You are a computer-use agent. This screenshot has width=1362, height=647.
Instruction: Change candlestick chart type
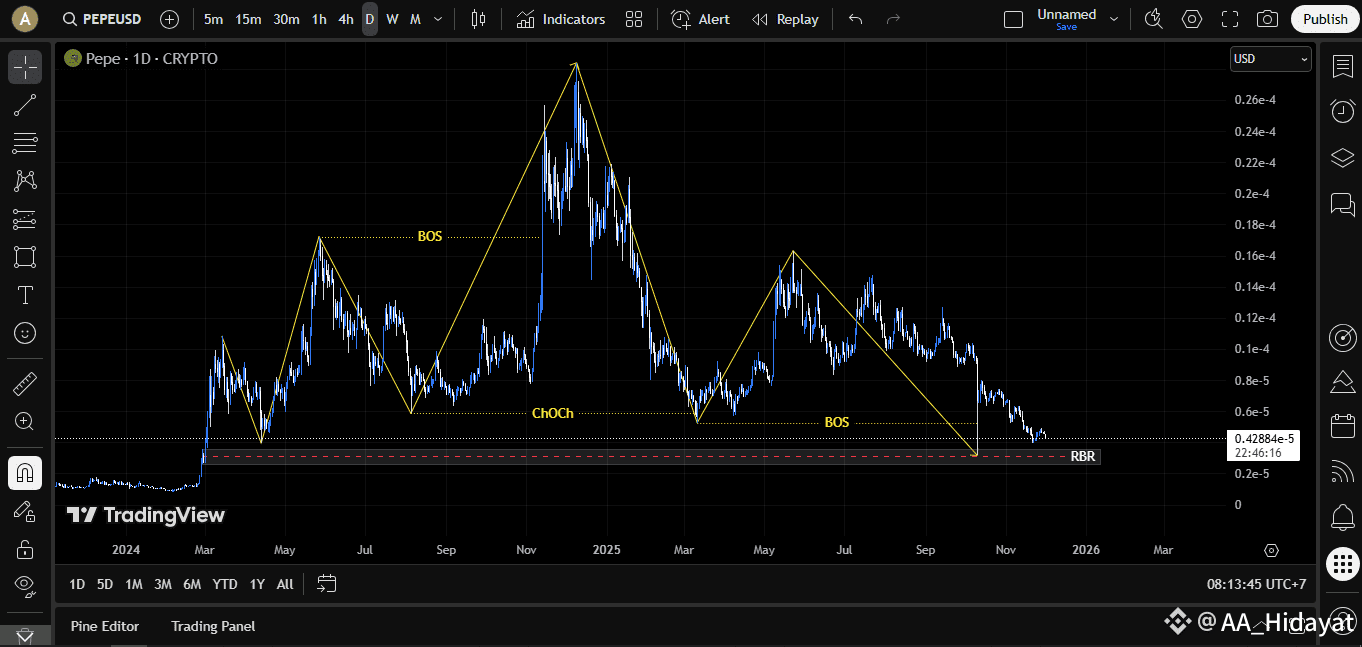(x=478, y=19)
